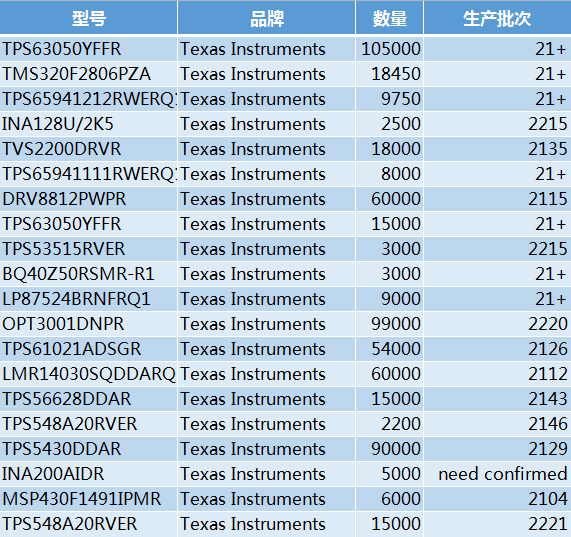
Task: Select the 品牌 column header
Action: click(x=267, y=17)
